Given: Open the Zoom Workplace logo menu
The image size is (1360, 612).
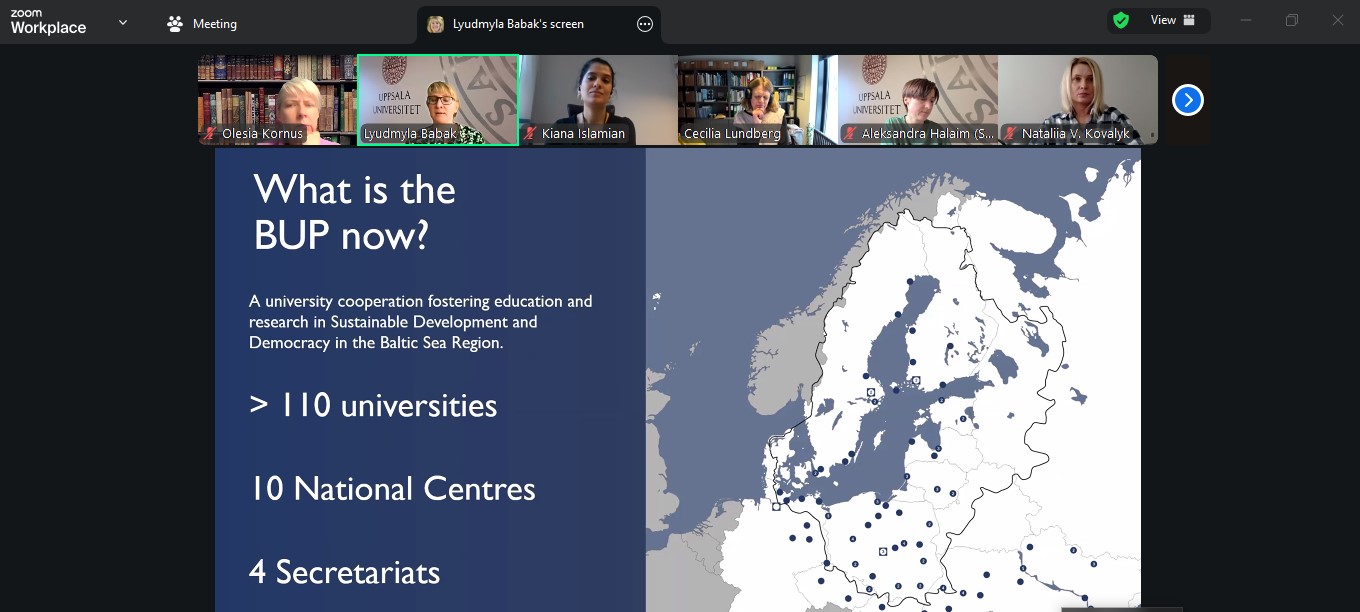Looking at the screenshot, I should [48, 22].
